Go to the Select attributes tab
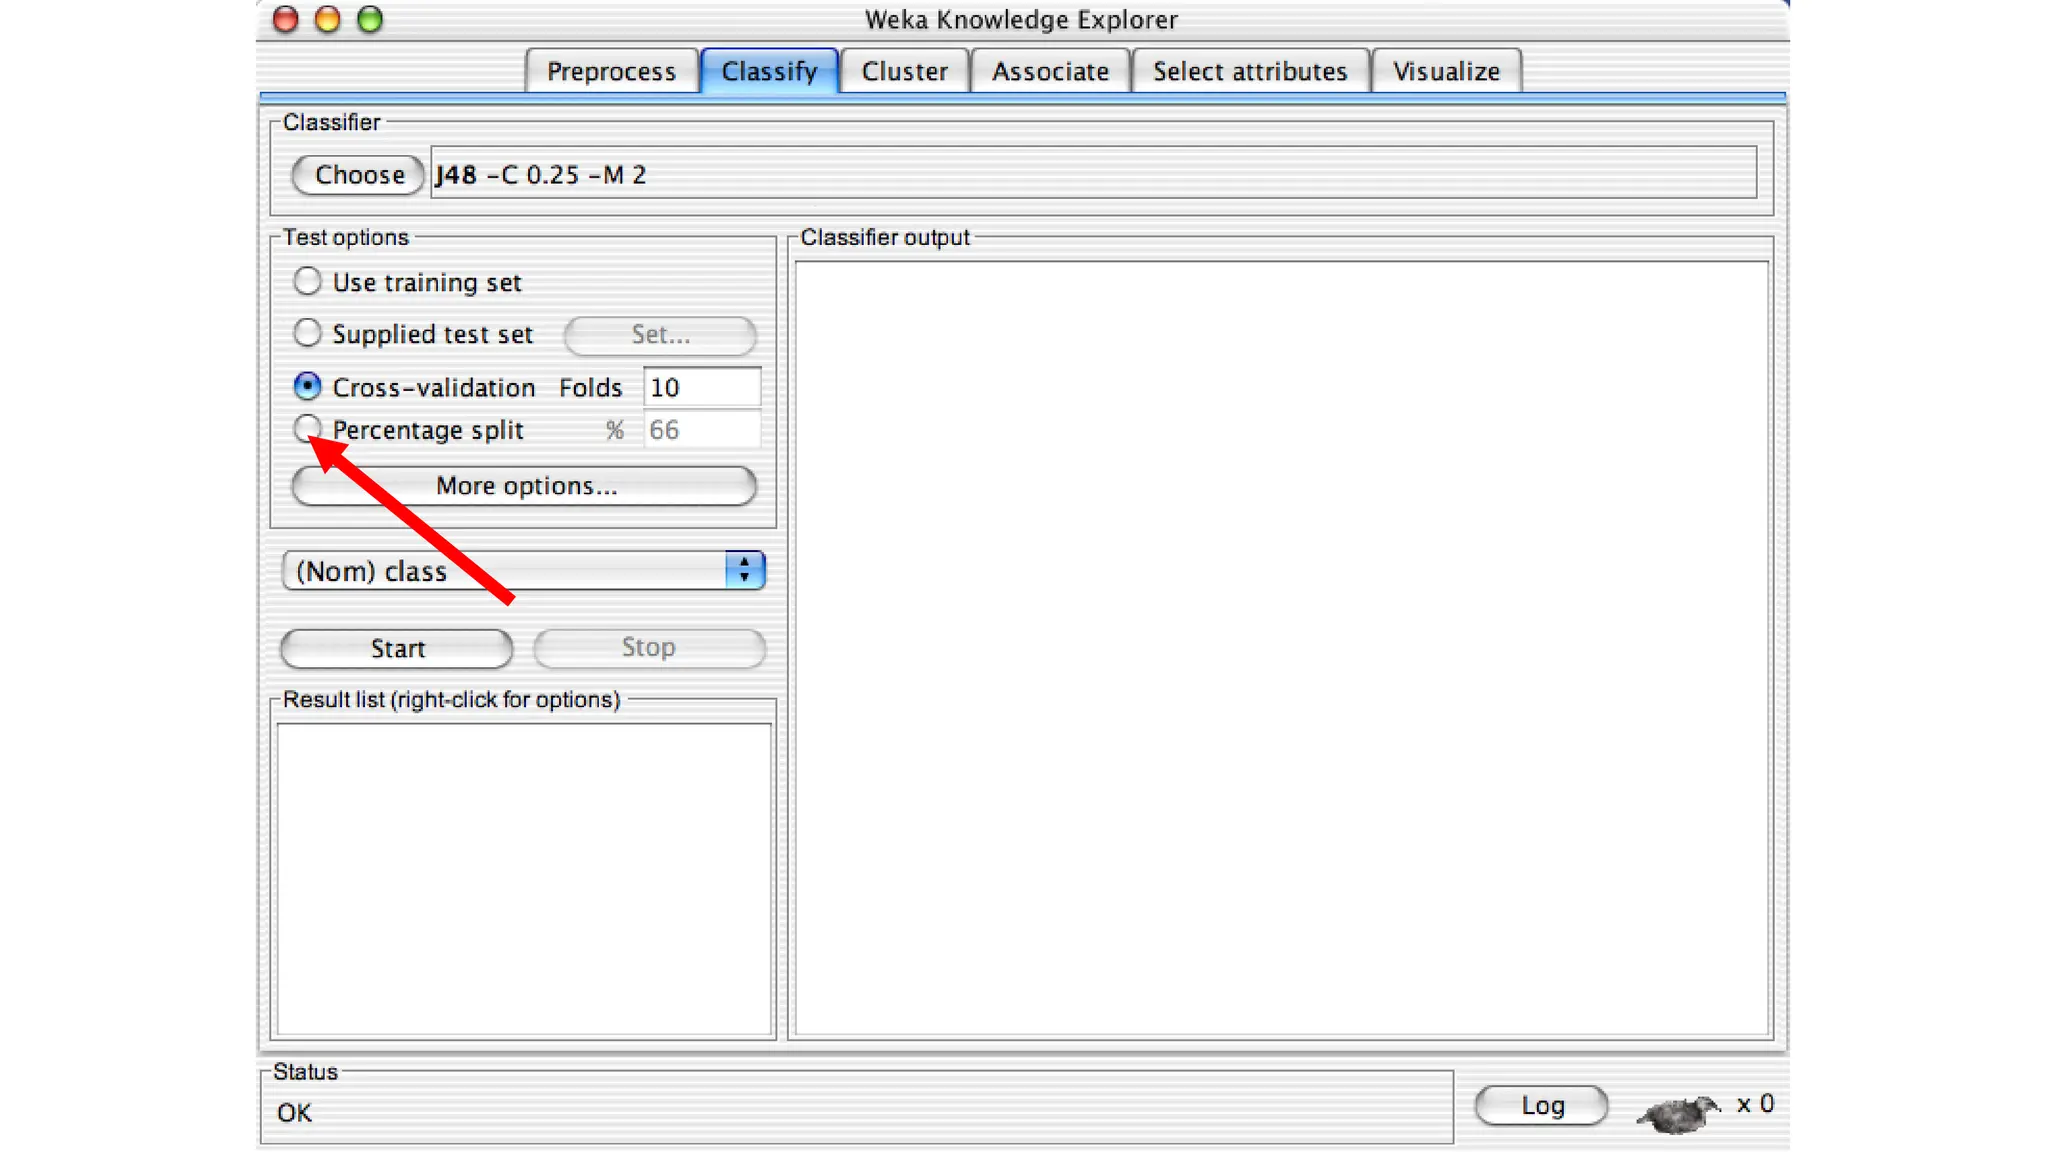 pyautogui.click(x=1250, y=72)
